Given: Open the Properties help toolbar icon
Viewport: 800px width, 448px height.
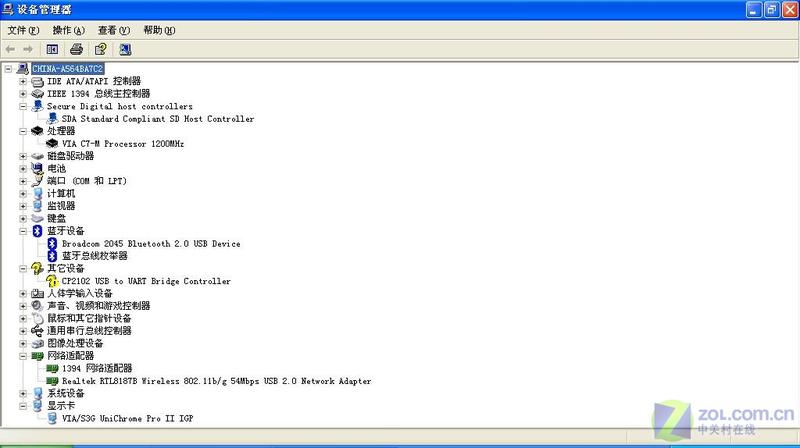Looking at the screenshot, I should tap(101, 49).
